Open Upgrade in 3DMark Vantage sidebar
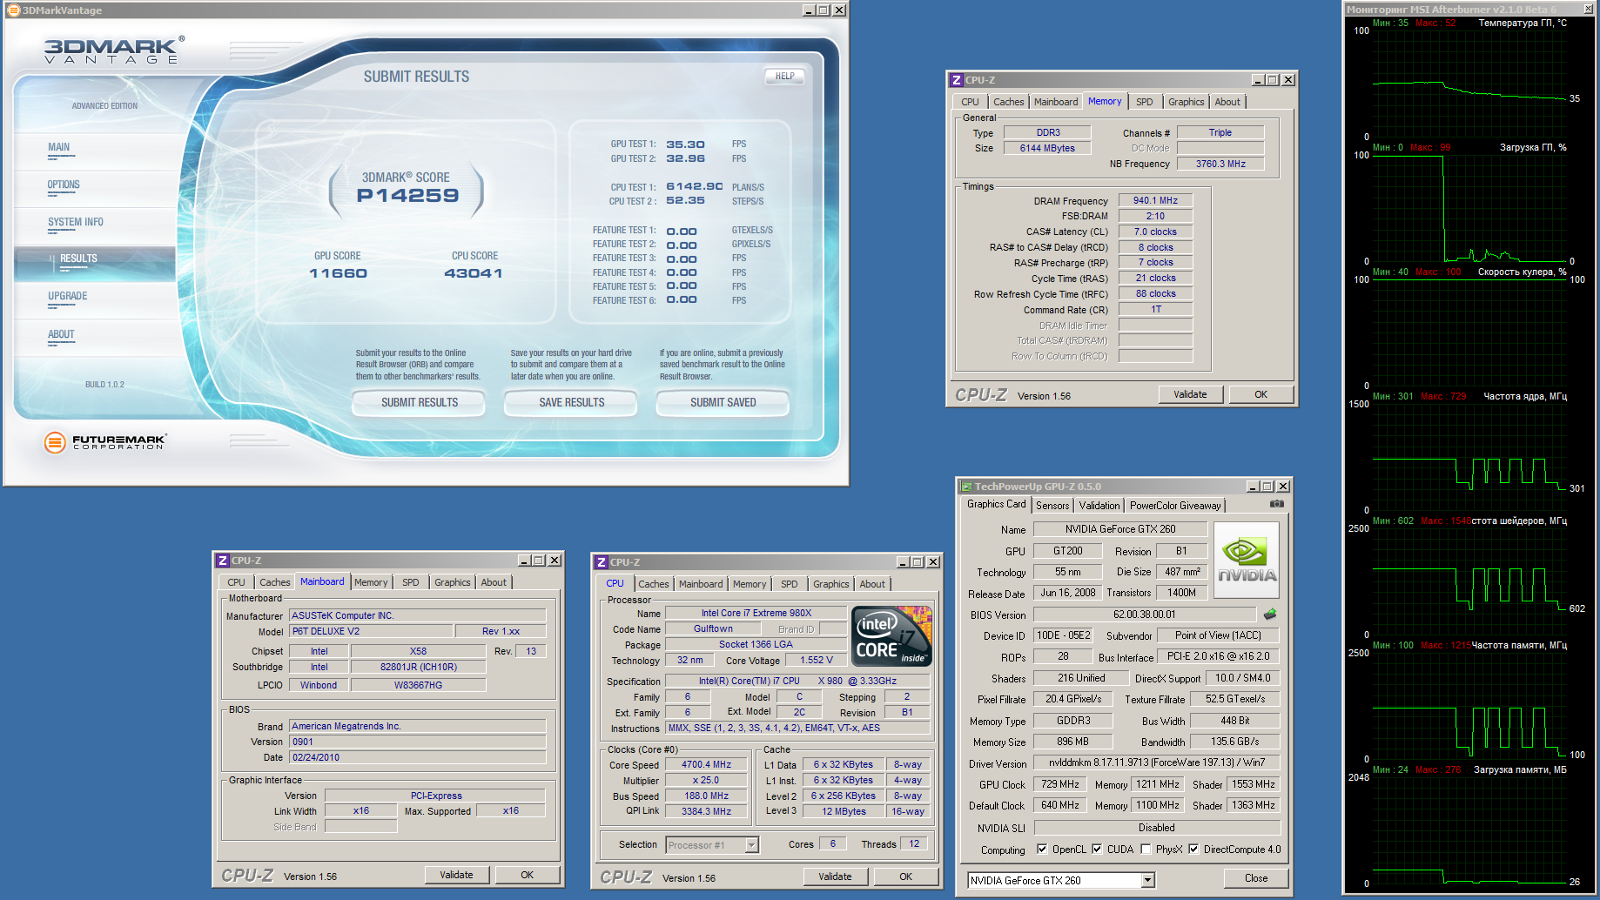This screenshot has height=900, width=1600. coord(68,296)
